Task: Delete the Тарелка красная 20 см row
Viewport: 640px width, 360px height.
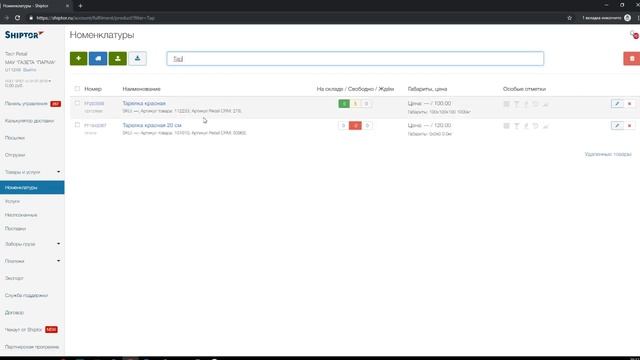Action: click(629, 125)
